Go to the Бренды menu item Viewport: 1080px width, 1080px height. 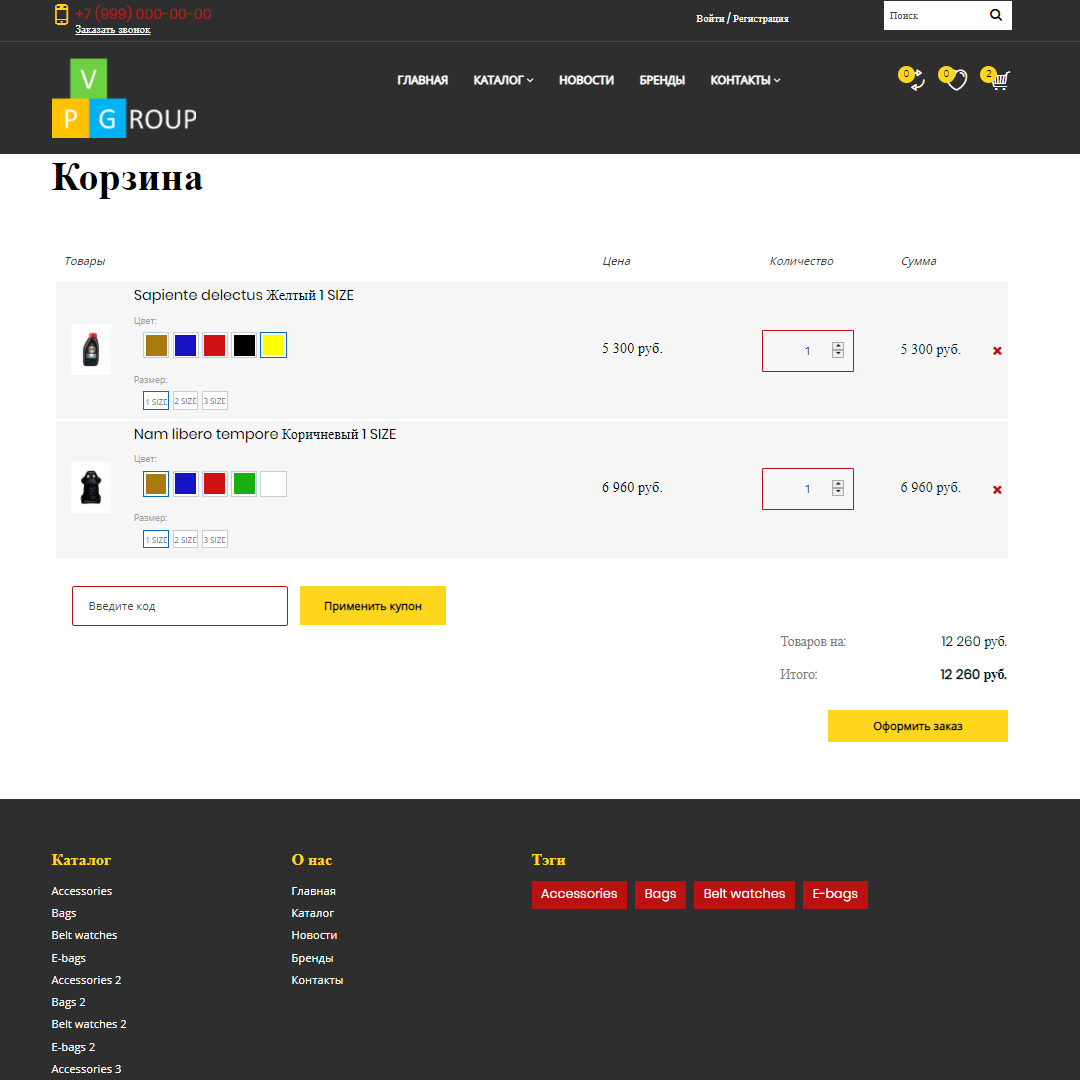(x=662, y=80)
